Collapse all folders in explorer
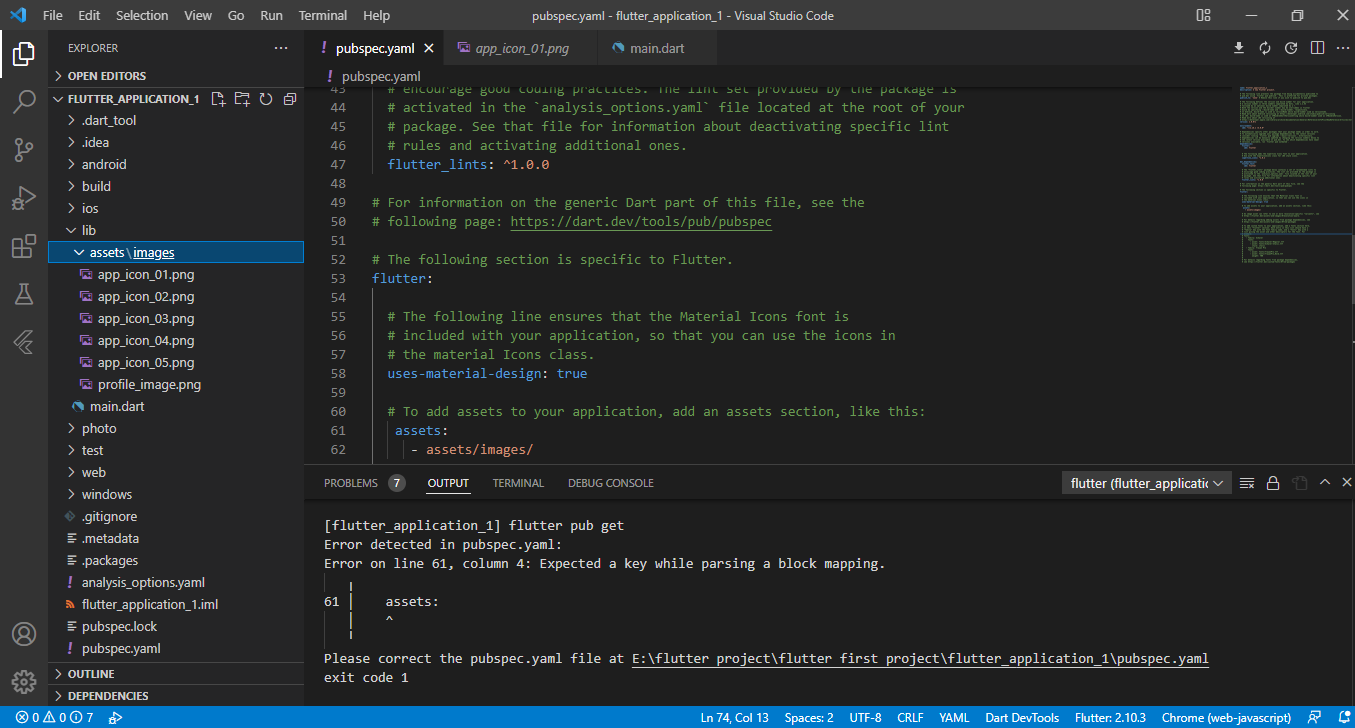 click(290, 99)
